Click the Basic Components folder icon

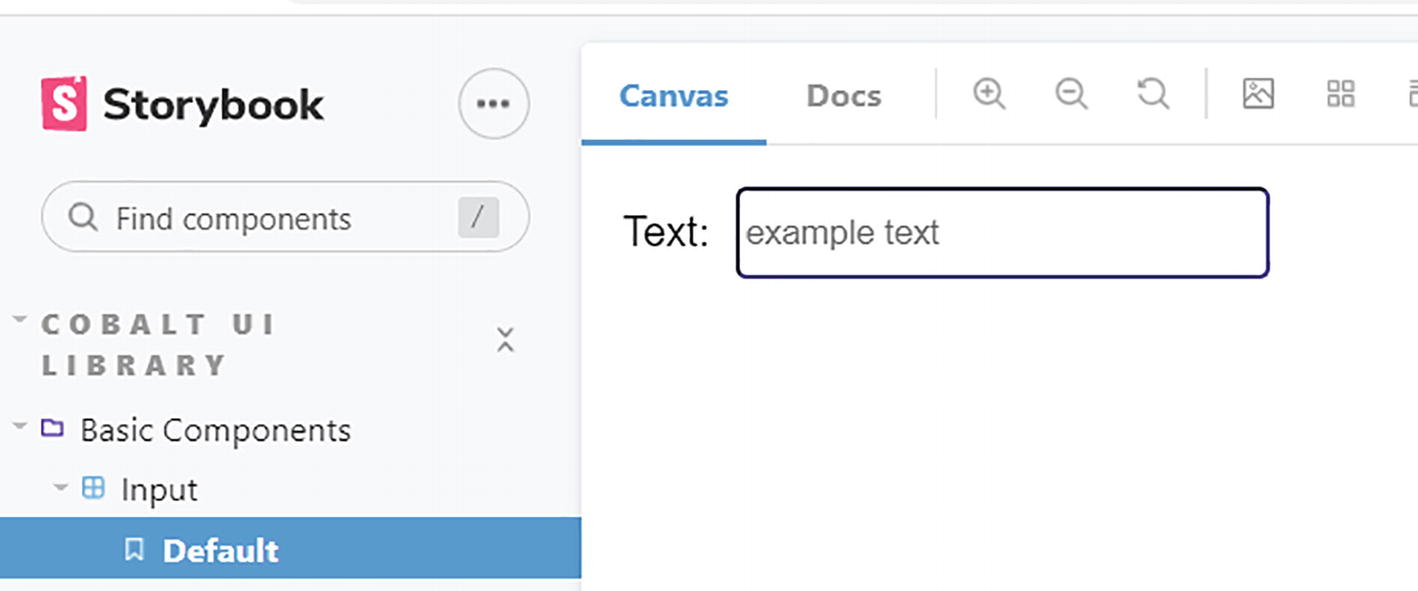point(52,428)
